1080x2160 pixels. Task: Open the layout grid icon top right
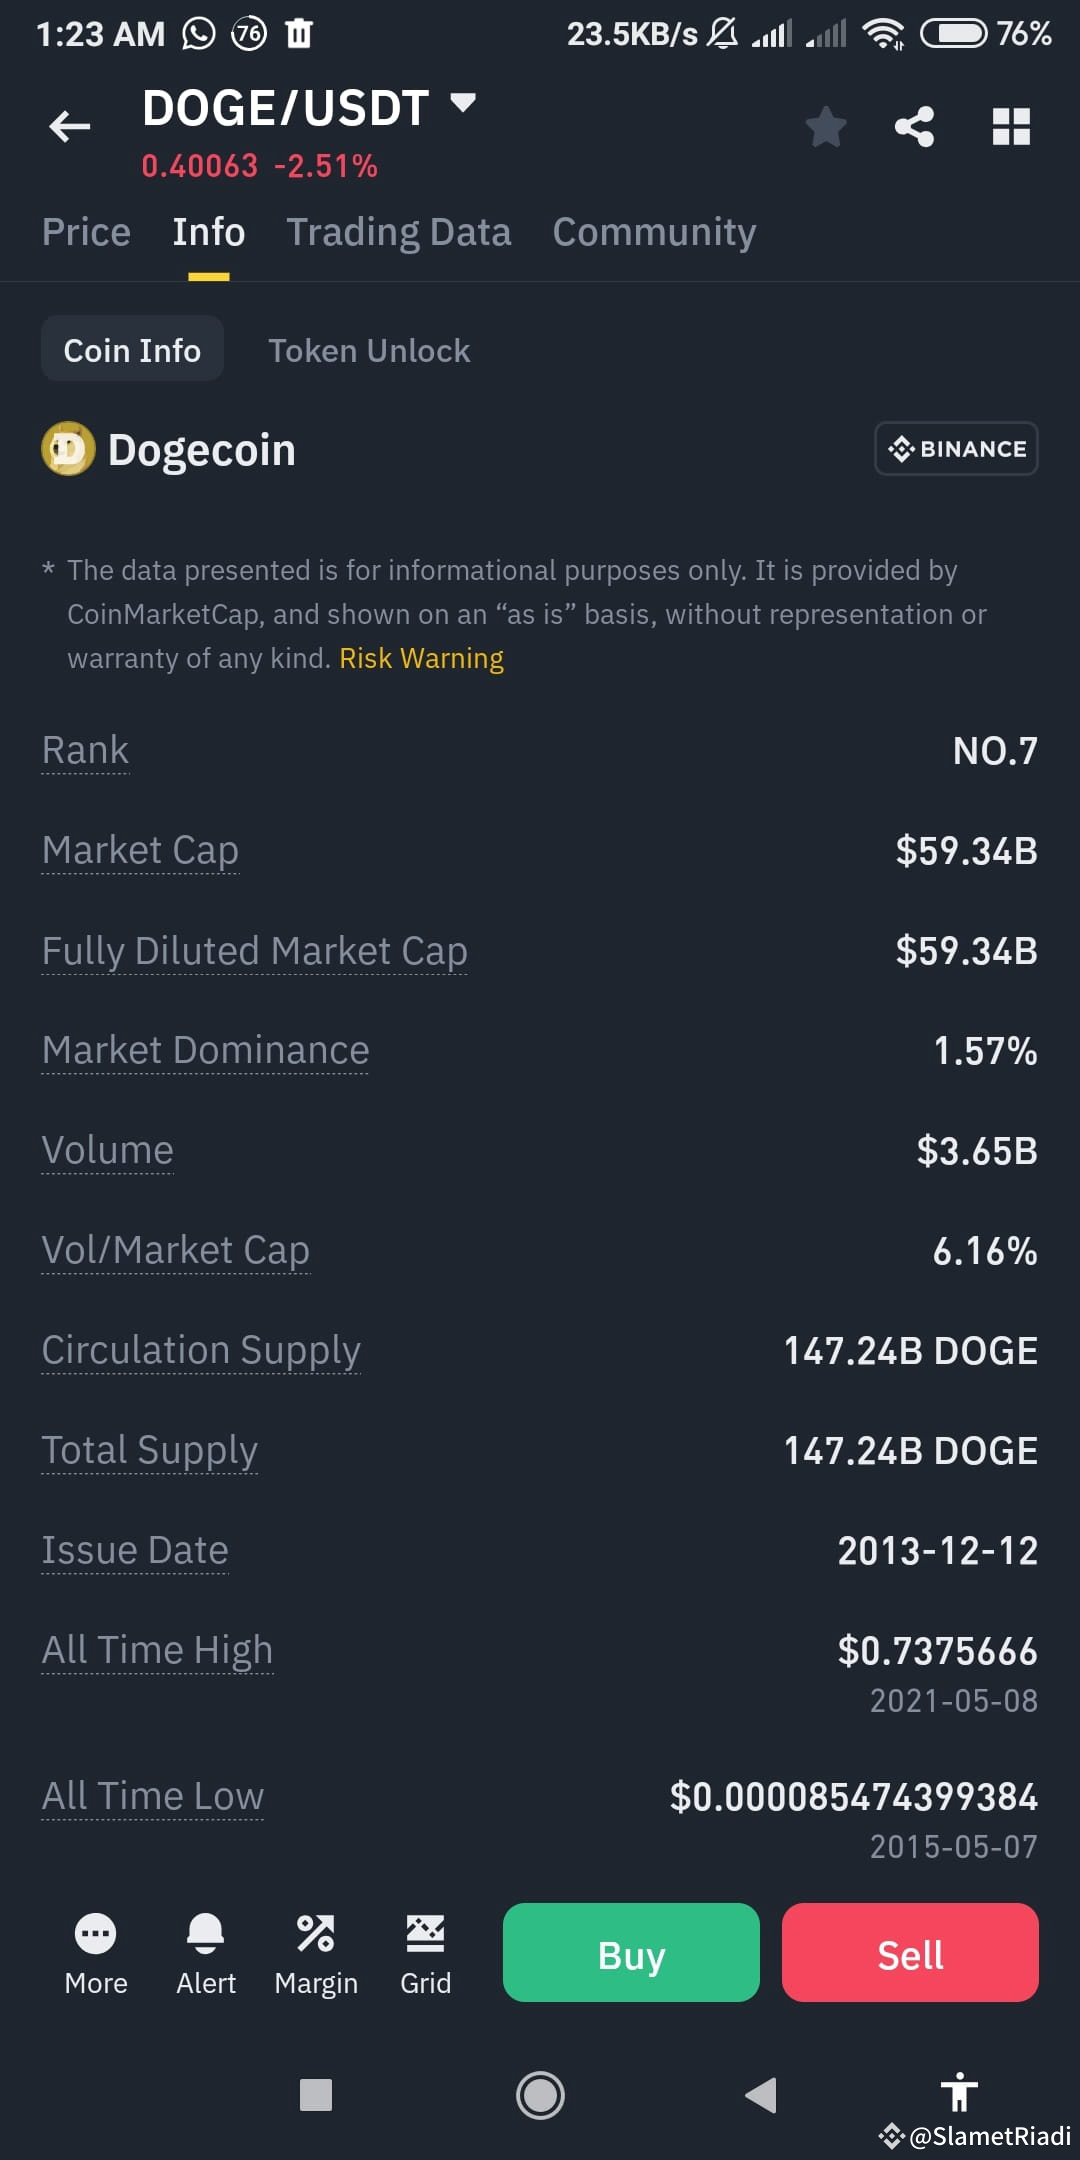coord(1010,126)
